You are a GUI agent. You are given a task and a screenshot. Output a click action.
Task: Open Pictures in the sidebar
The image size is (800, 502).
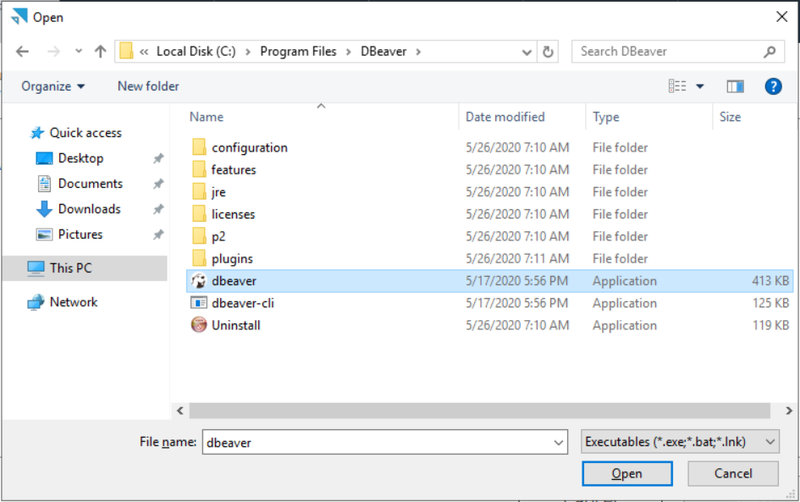pos(80,235)
